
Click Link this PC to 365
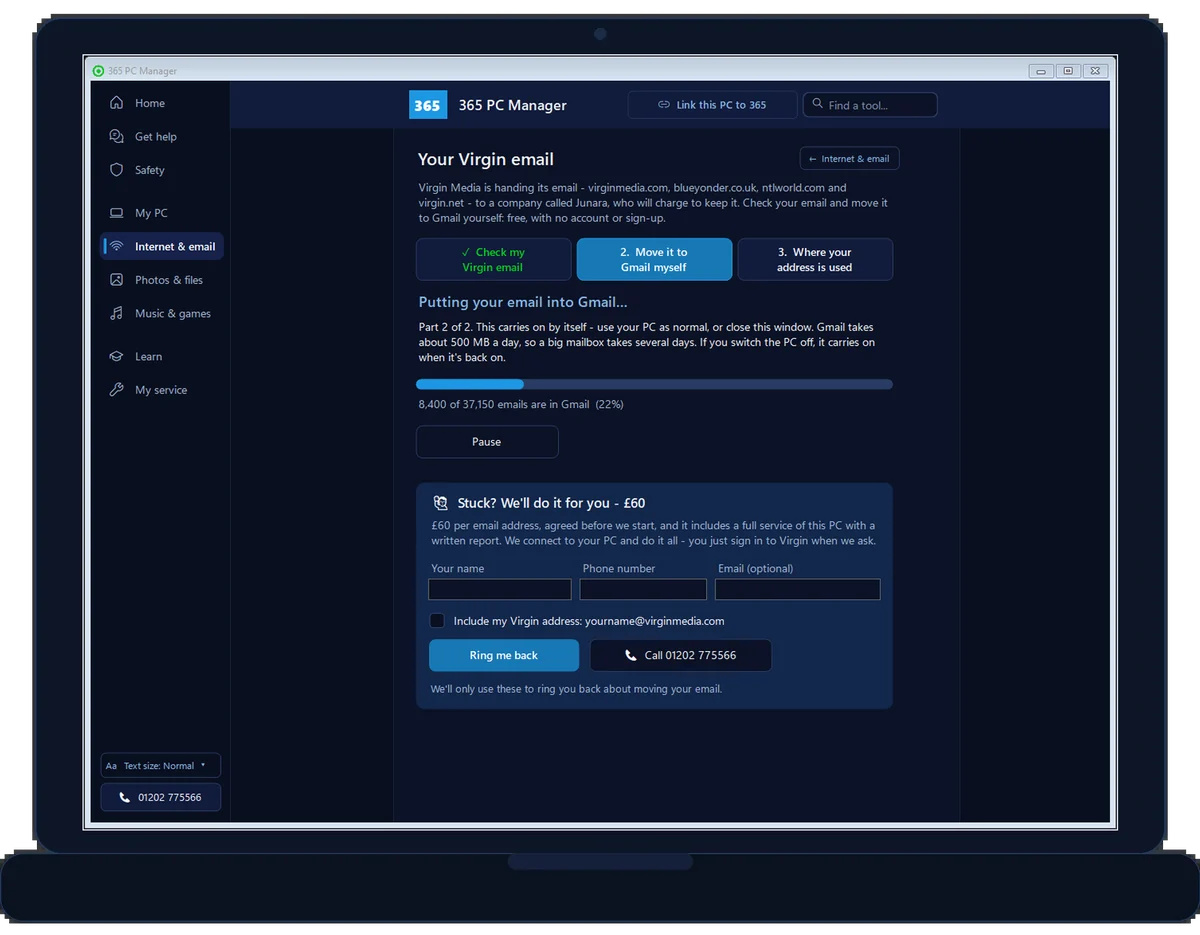pyautogui.click(x=712, y=105)
